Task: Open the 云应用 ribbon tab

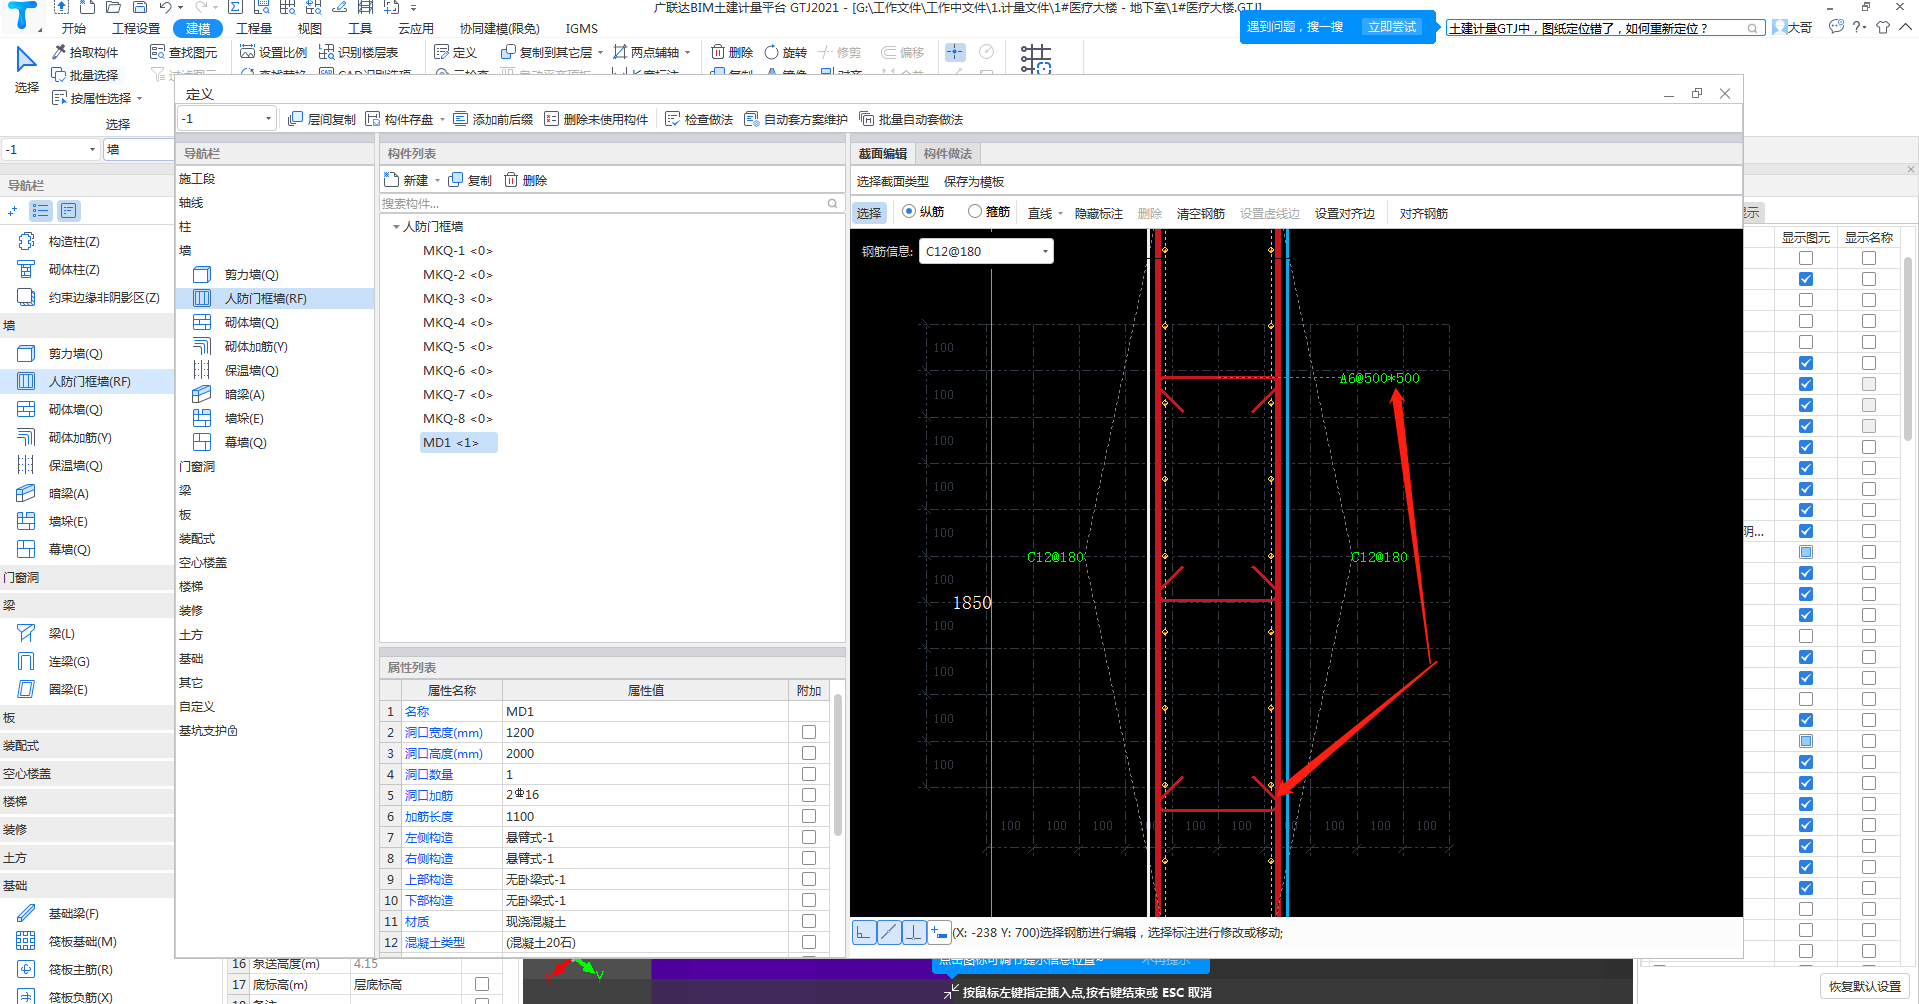Action: coord(416,28)
